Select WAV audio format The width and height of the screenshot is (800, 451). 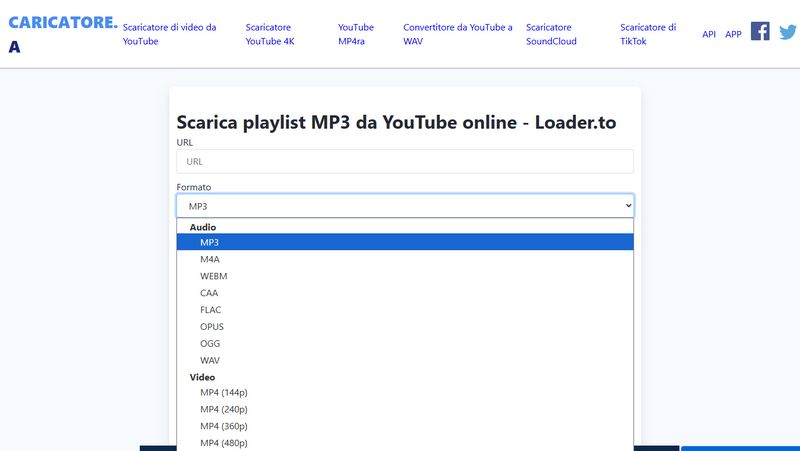pyautogui.click(x=405, y=360)
